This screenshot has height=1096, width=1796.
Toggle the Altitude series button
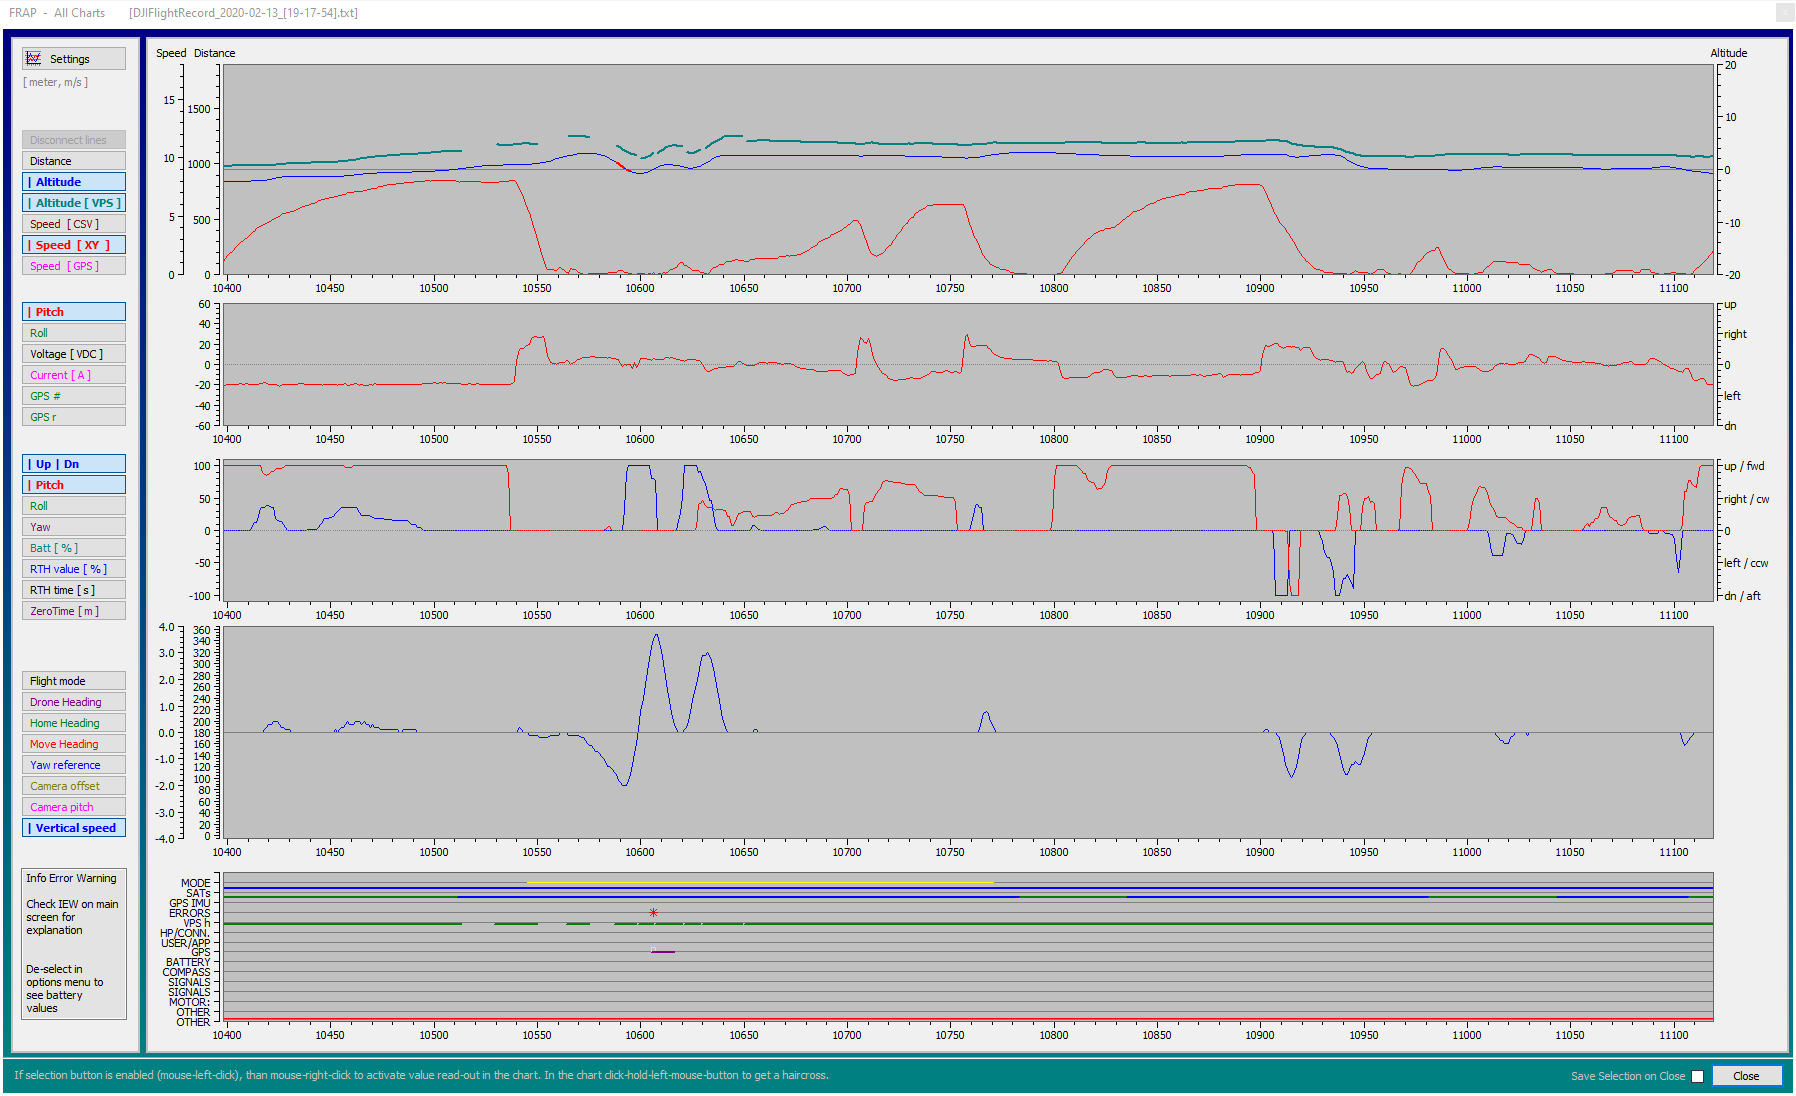click(74, 182)
